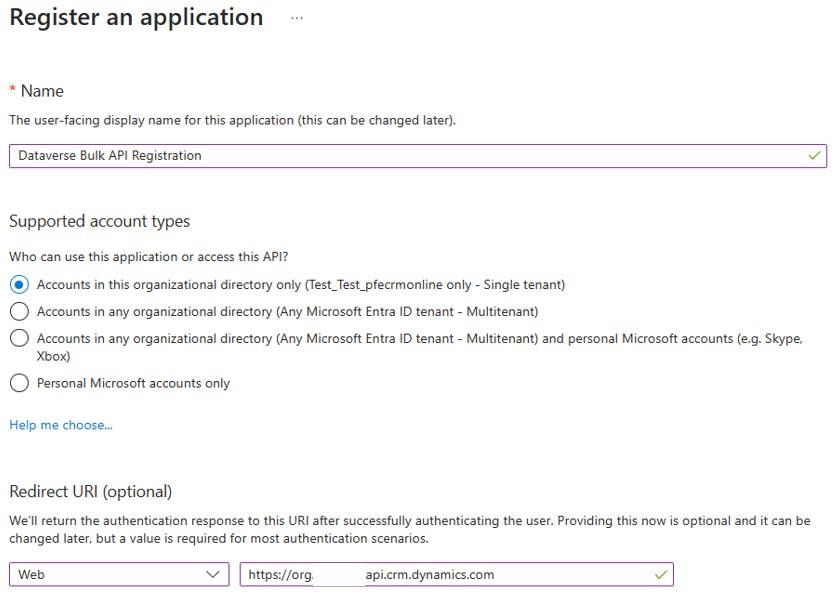Viewport: 839px width, 595px height.
Task: Click the Register an application page title
Action: pyautogui.click(x=136, y=18)
